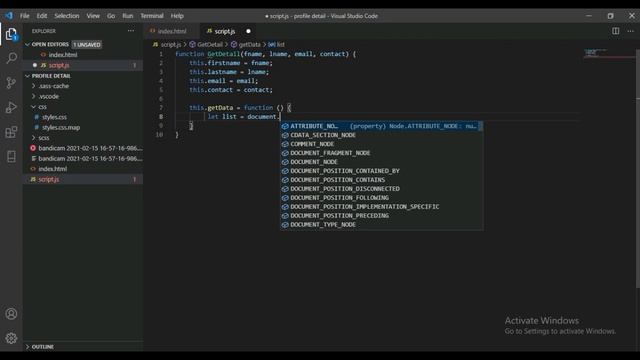
Task: Open the Help menu
Action: (x=177, y=16)
